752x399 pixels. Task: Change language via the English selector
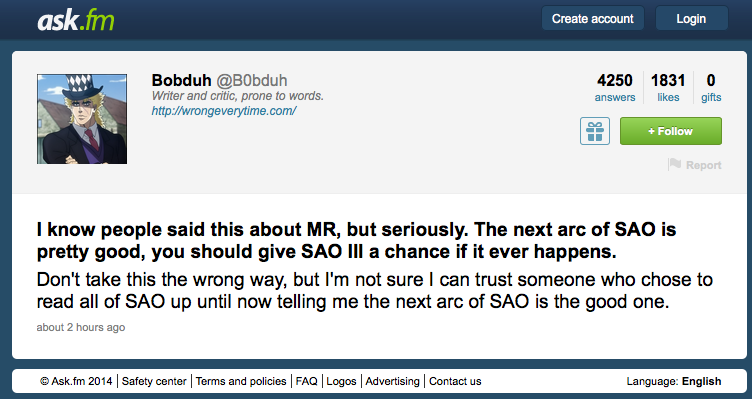[x=702, y=381]
